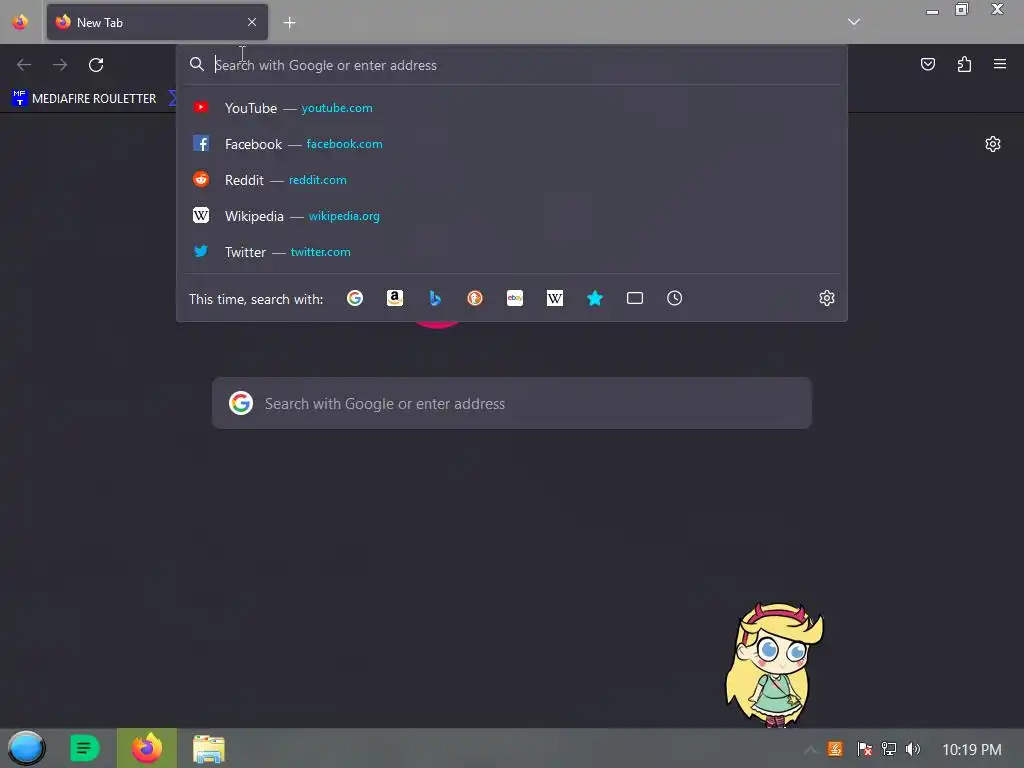Image resolution: width=1024 pixels, height=768 pixels.
Task: Open YouTube suggestion youtube.com
Action: (x=512, y=108)
